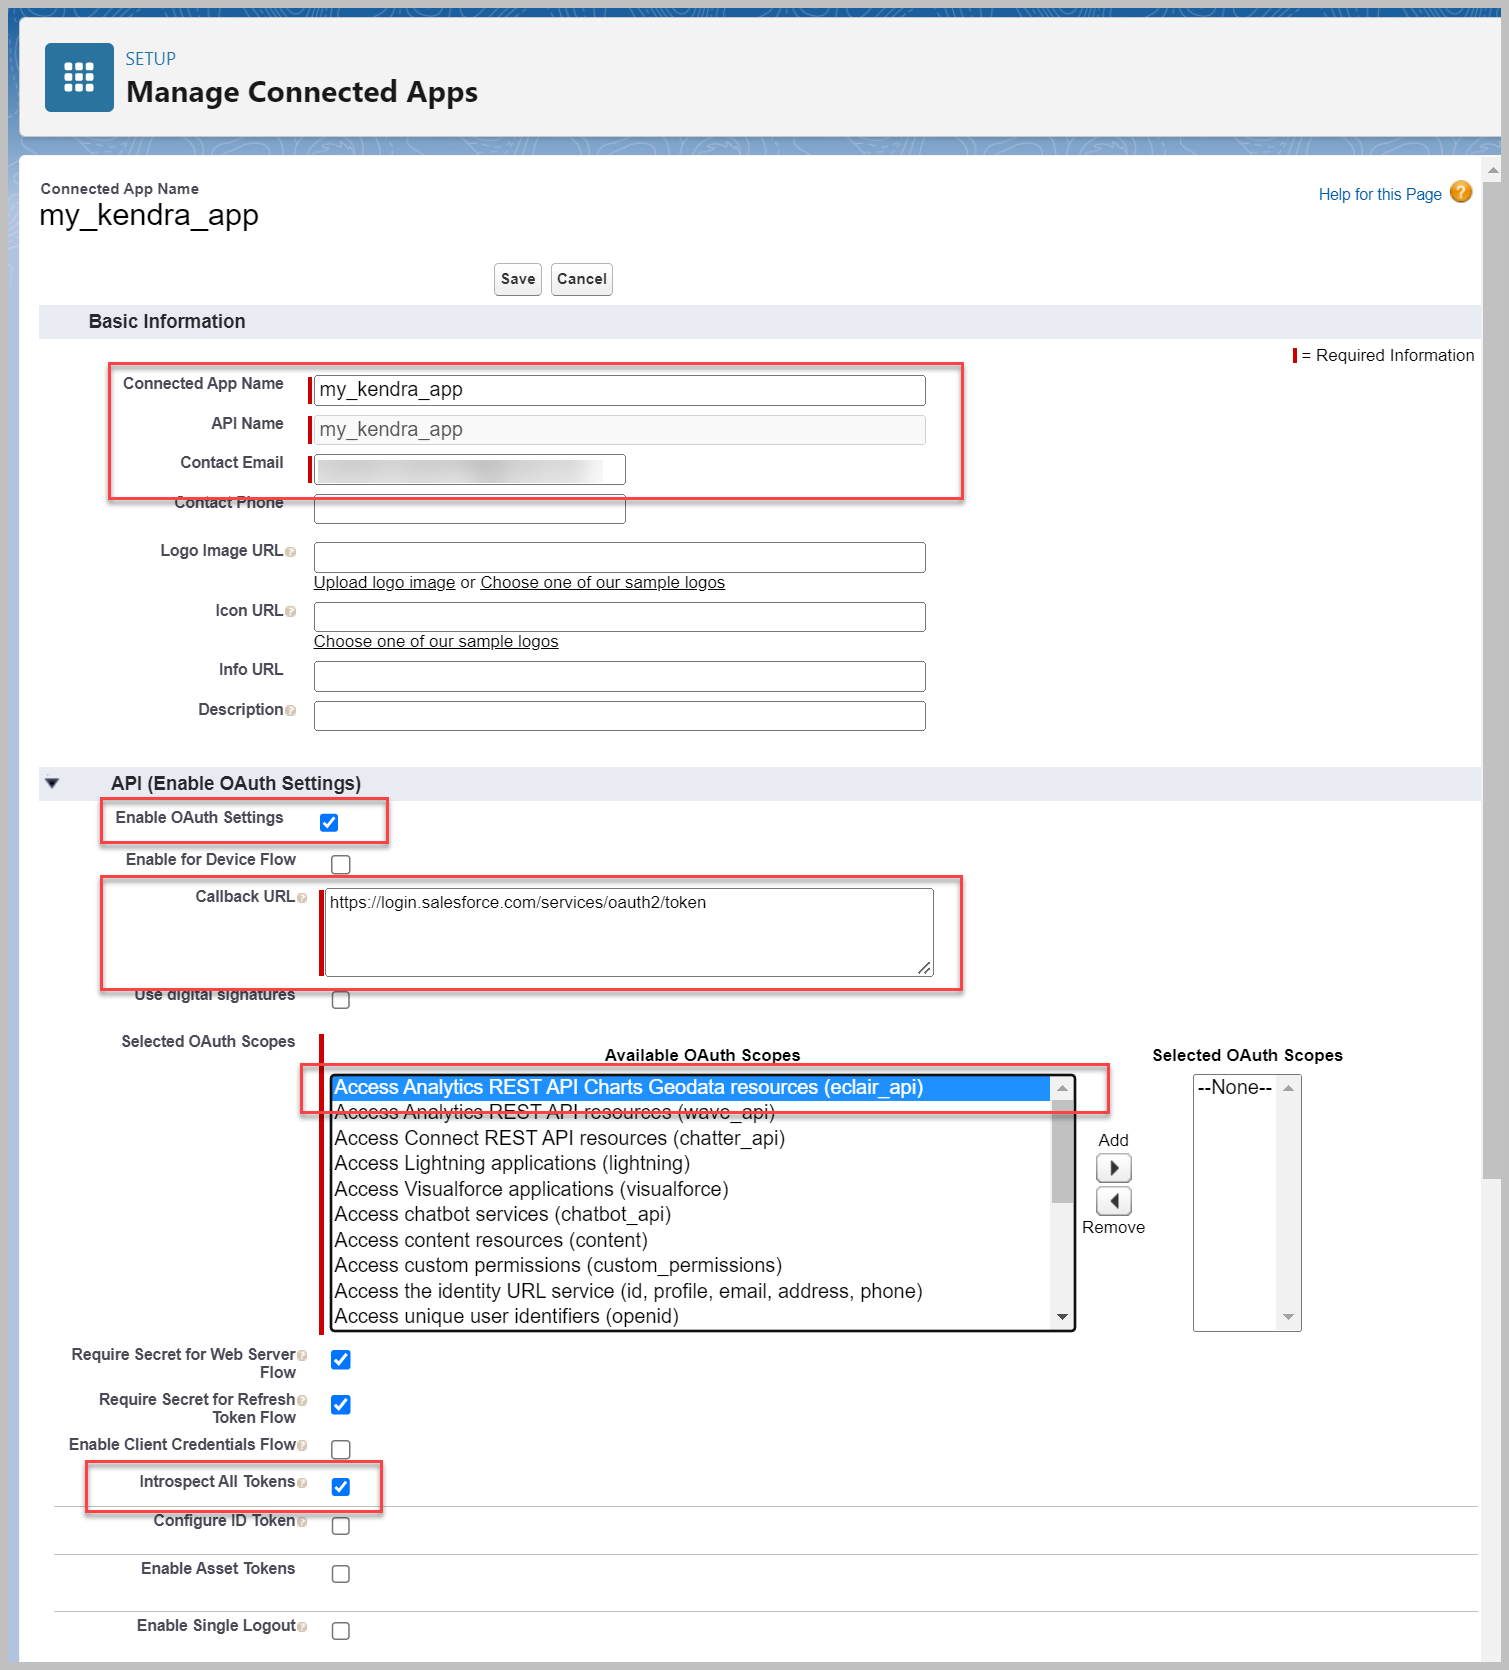
Task: Select Access Lightning applications scope
Action: (x=512, y=1163)
